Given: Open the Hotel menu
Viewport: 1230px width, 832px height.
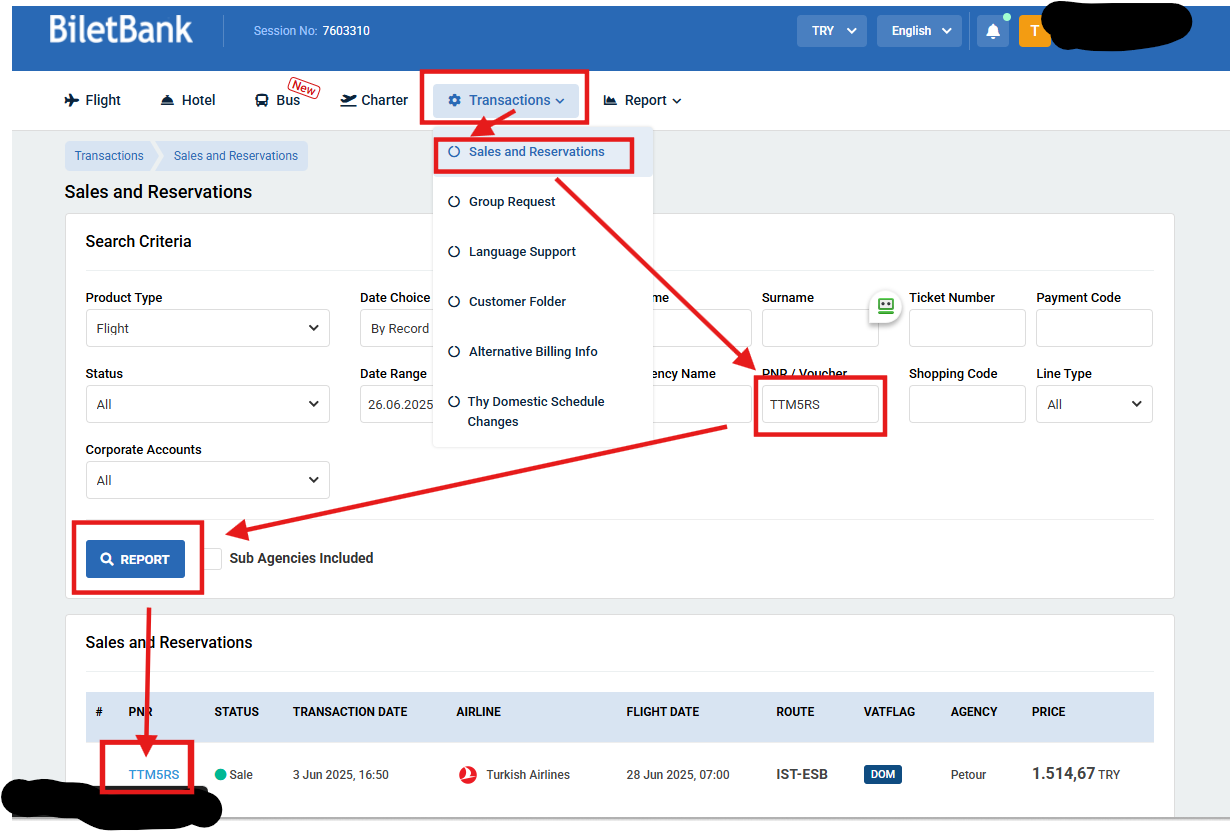Looking at the screenshot, I should coord(188,100).
